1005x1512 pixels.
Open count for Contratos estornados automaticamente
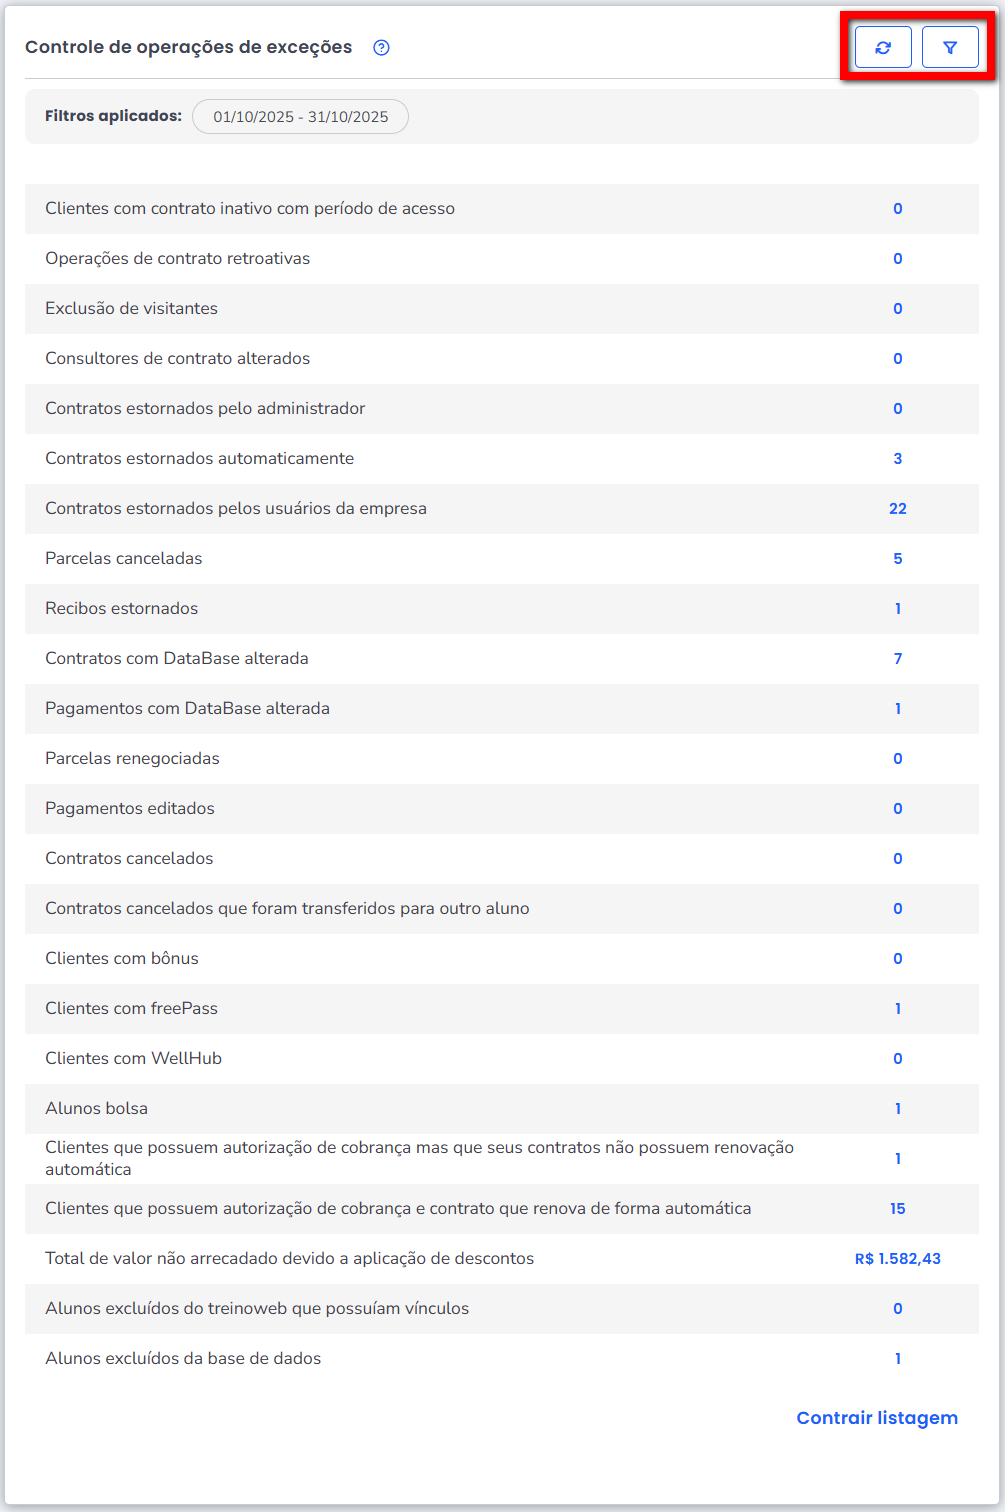pyautogui.click(x=898, y=459)
